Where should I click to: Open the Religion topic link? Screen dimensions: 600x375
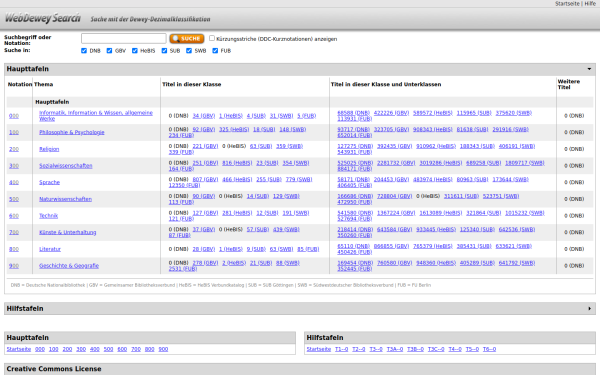click(x=49, y=149)
